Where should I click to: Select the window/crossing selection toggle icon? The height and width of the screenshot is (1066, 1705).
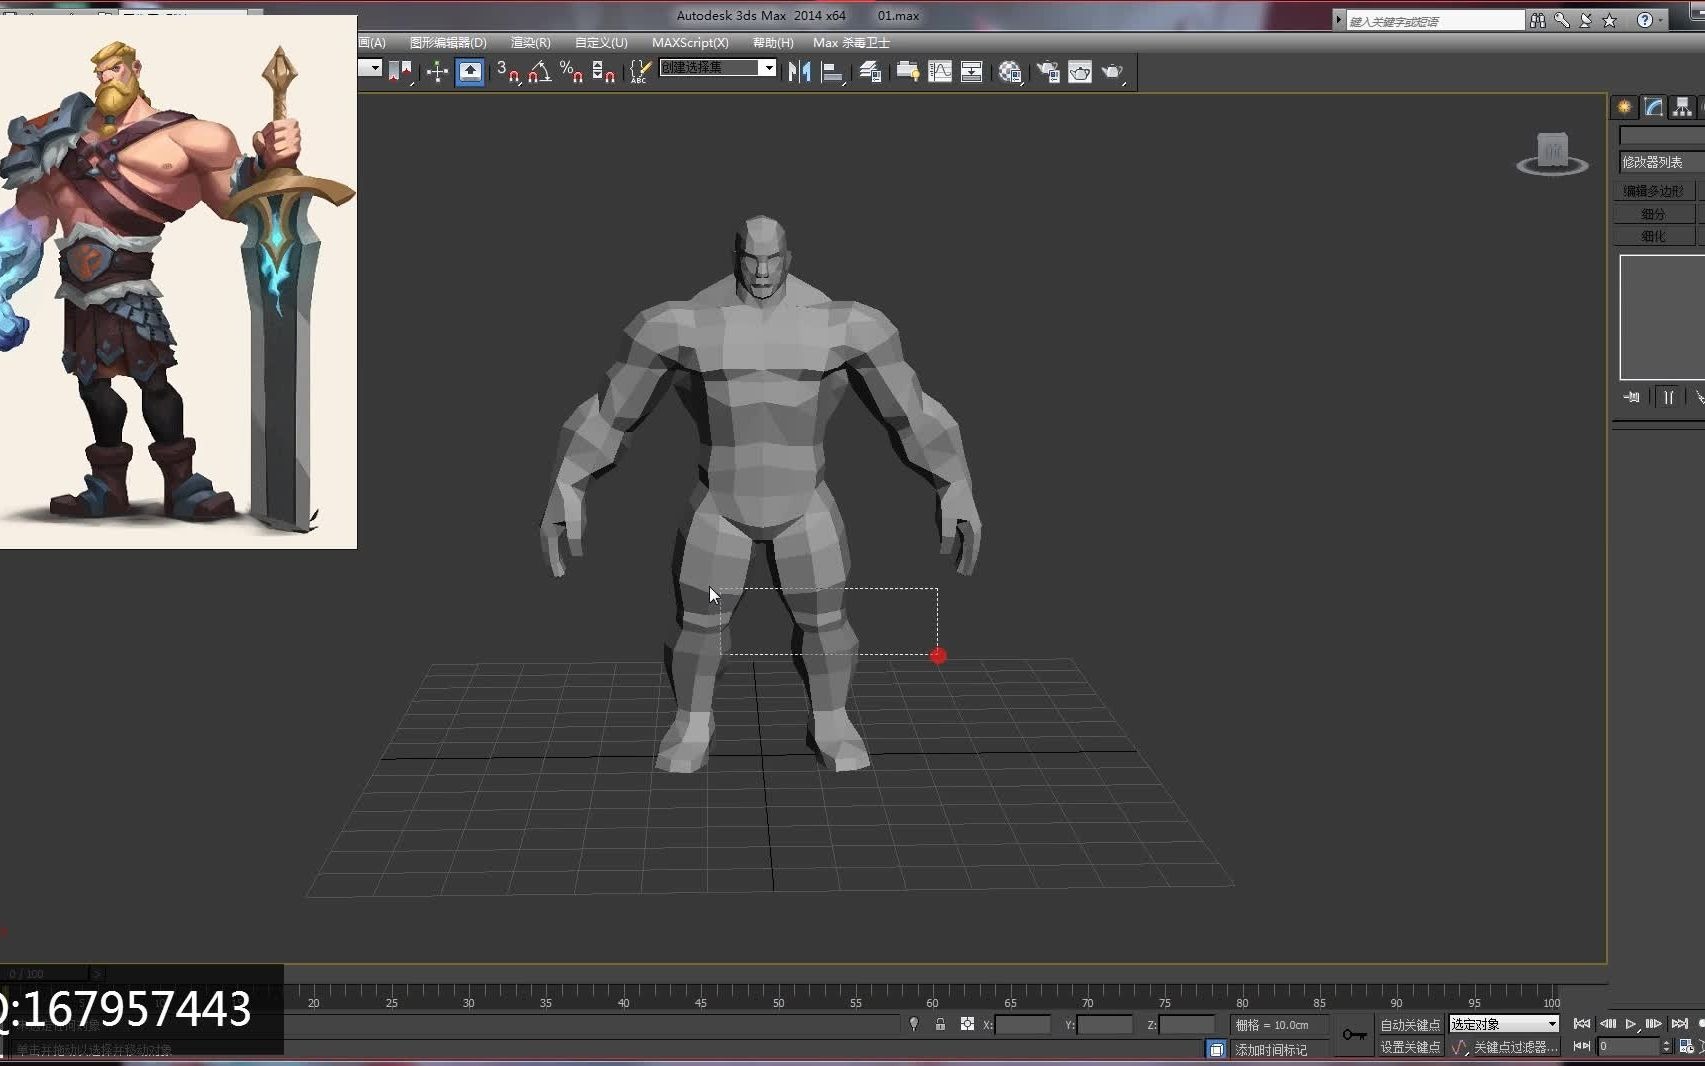(x=401, y=71)
